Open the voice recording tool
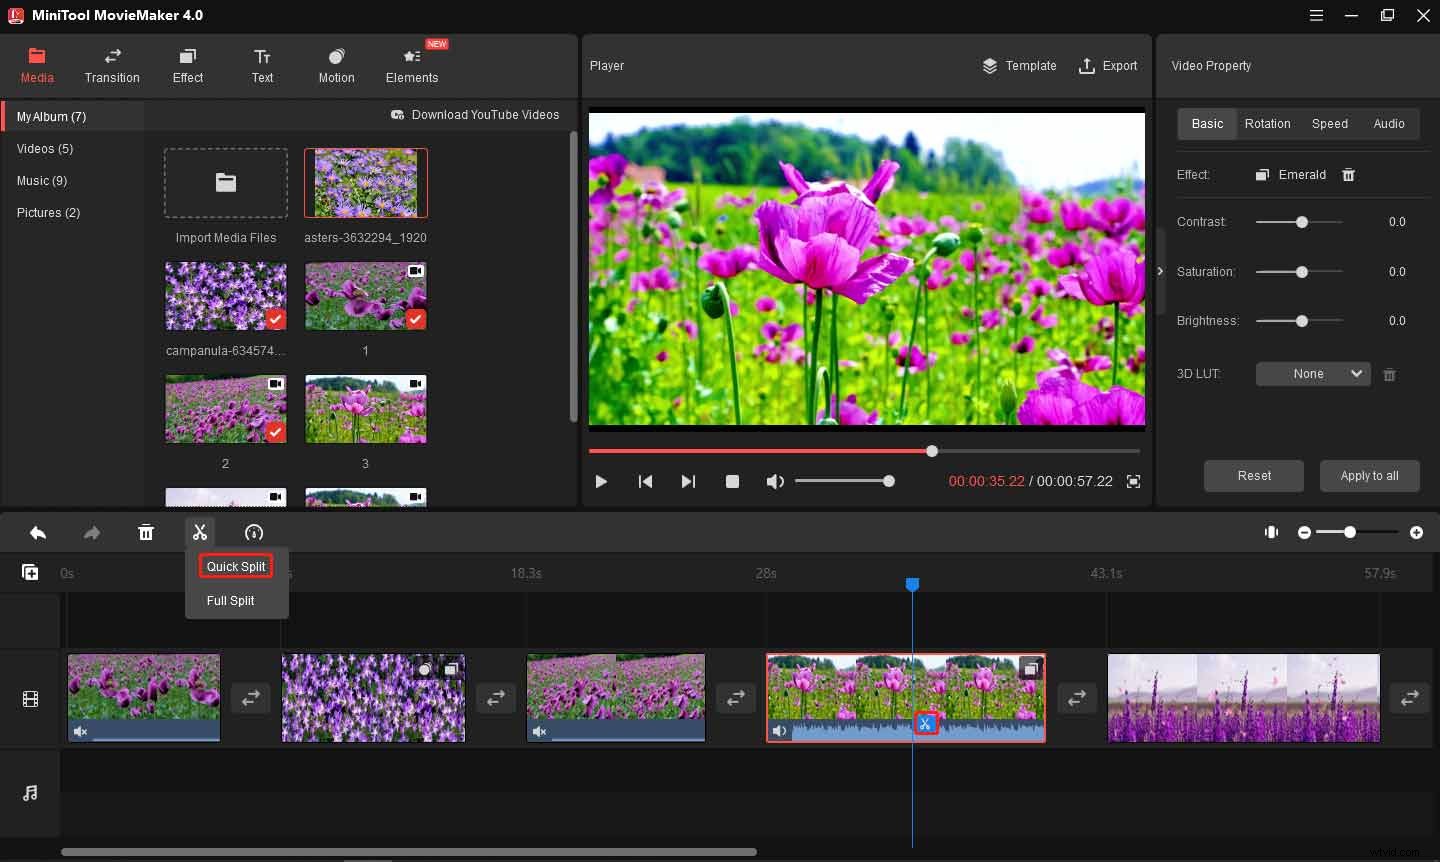This screenshot has height=862, width=1440. tap(254, 532)
